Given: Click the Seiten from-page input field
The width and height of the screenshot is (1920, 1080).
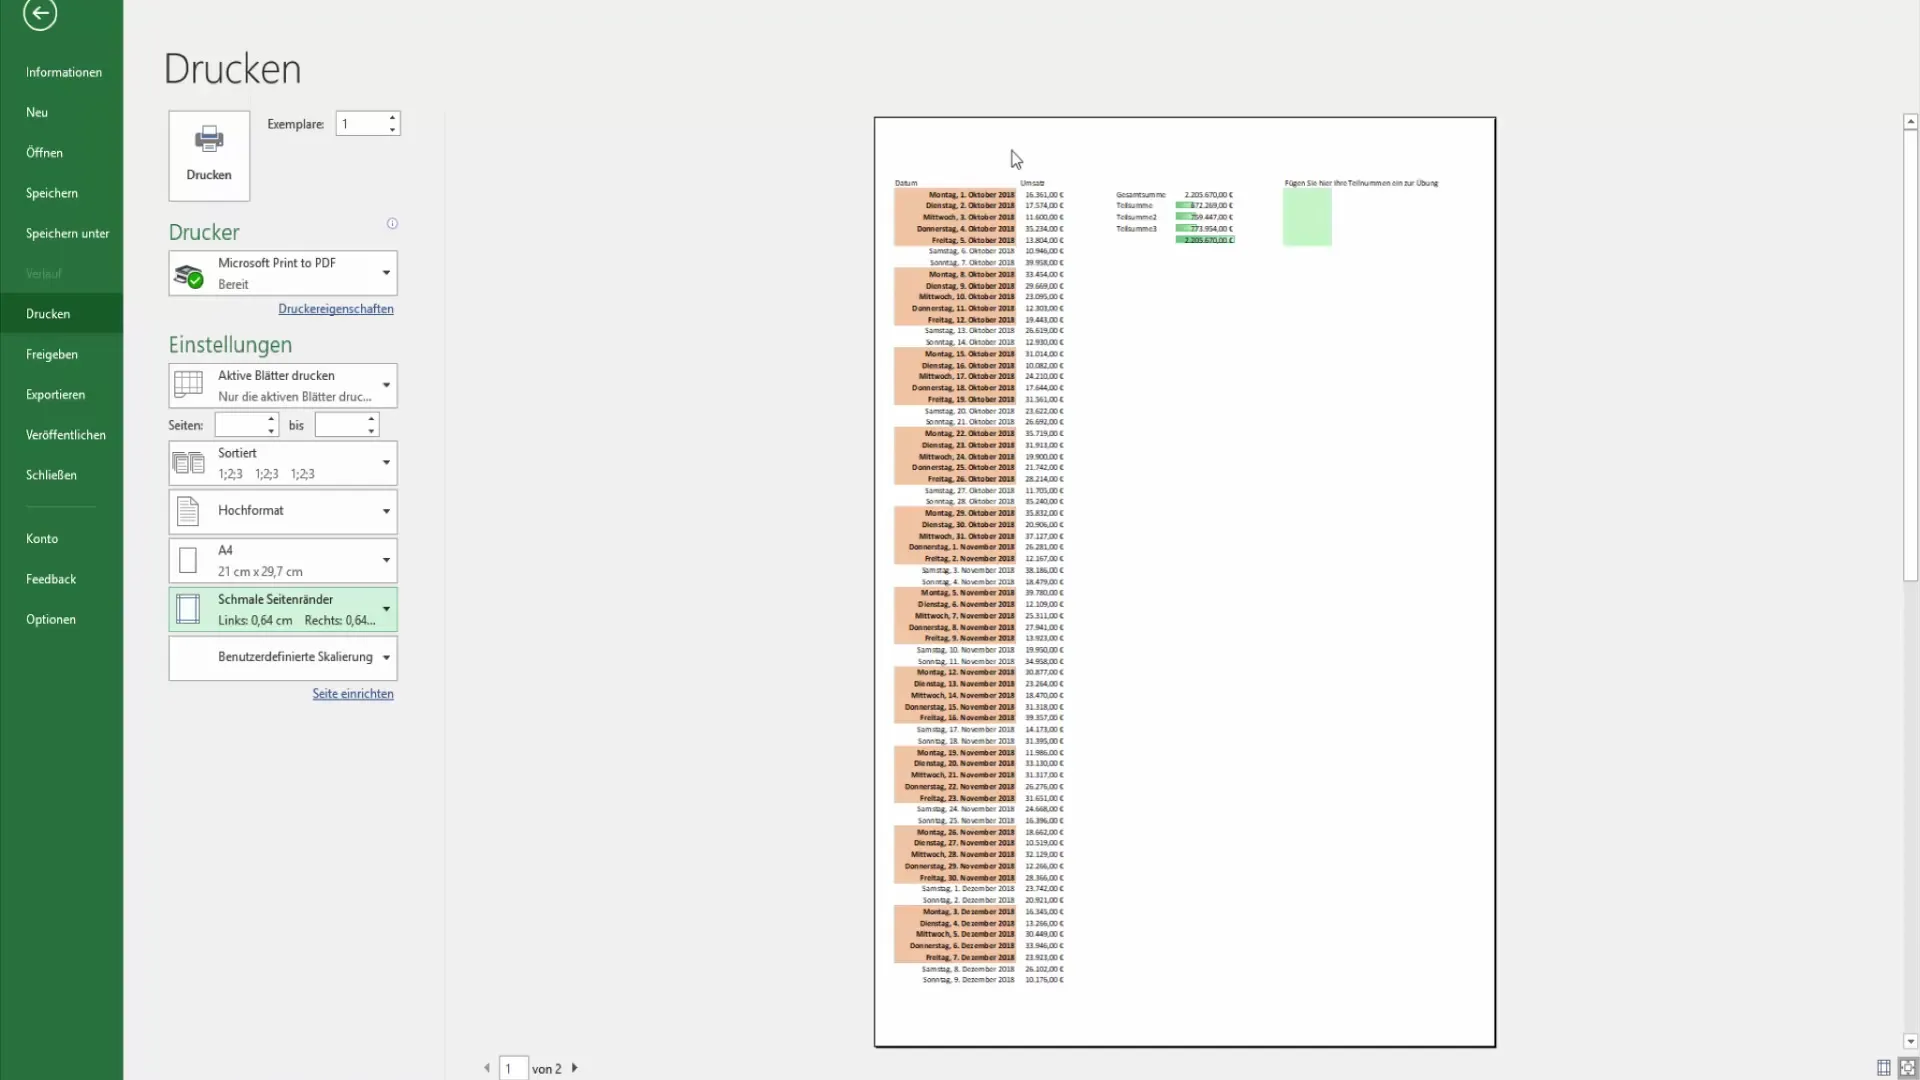Looking at the screenshot, I should tap(240, 425).
